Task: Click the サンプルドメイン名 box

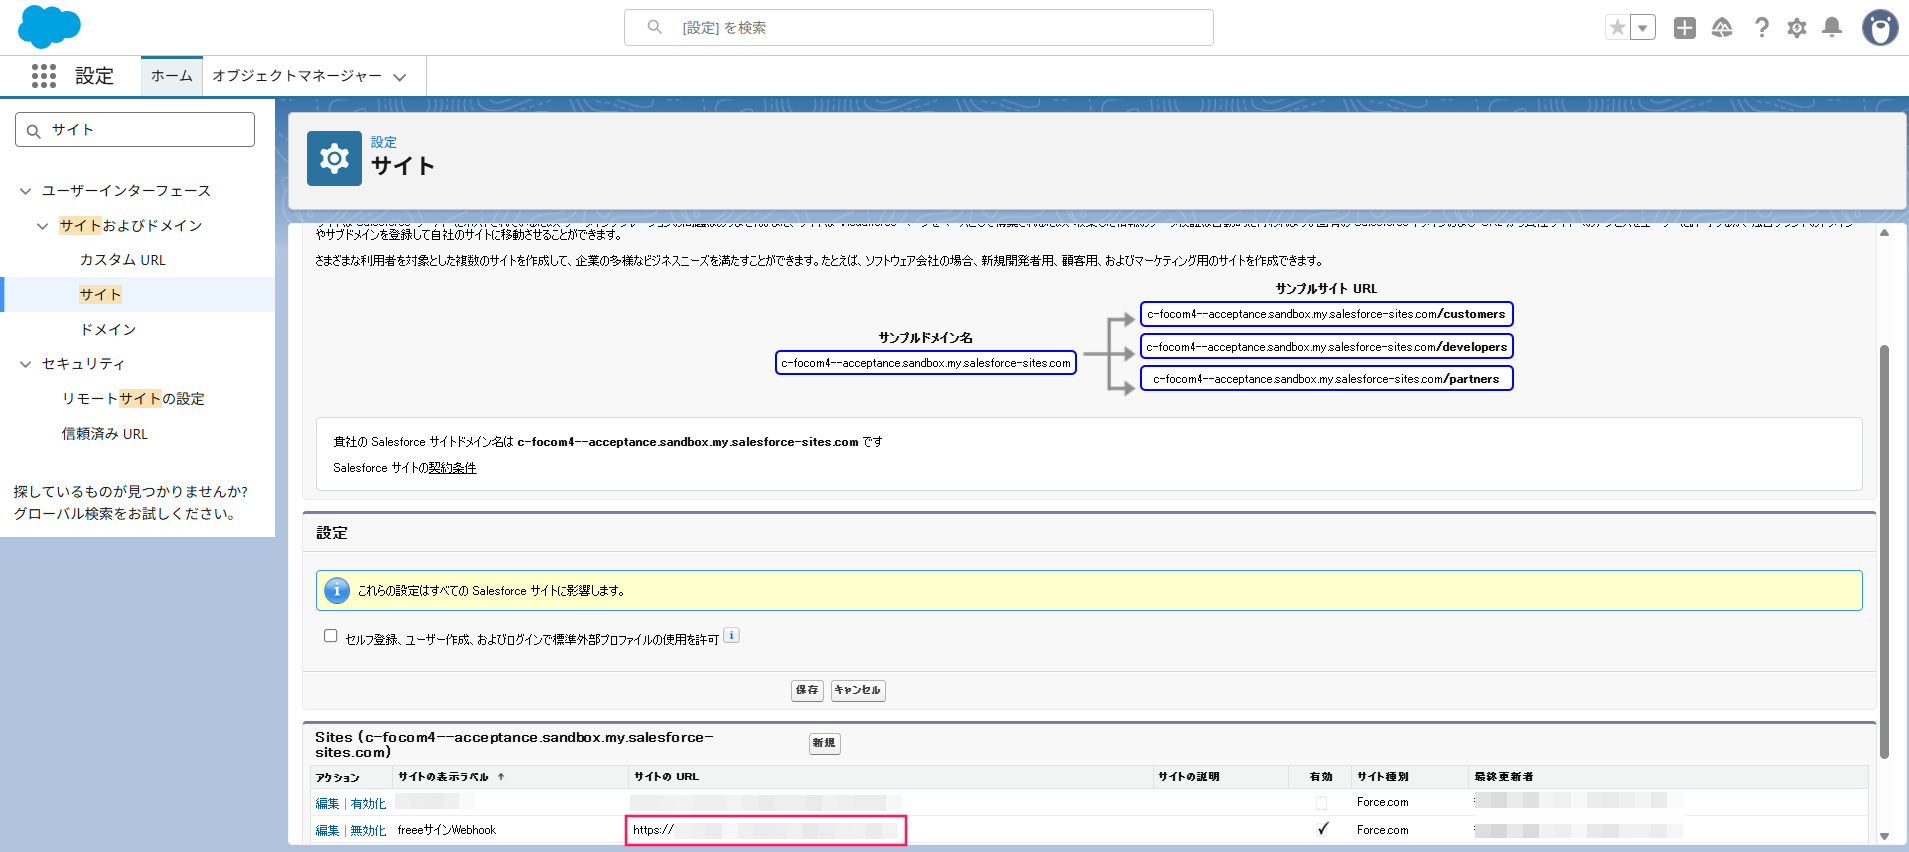Action: coord(926,363)
